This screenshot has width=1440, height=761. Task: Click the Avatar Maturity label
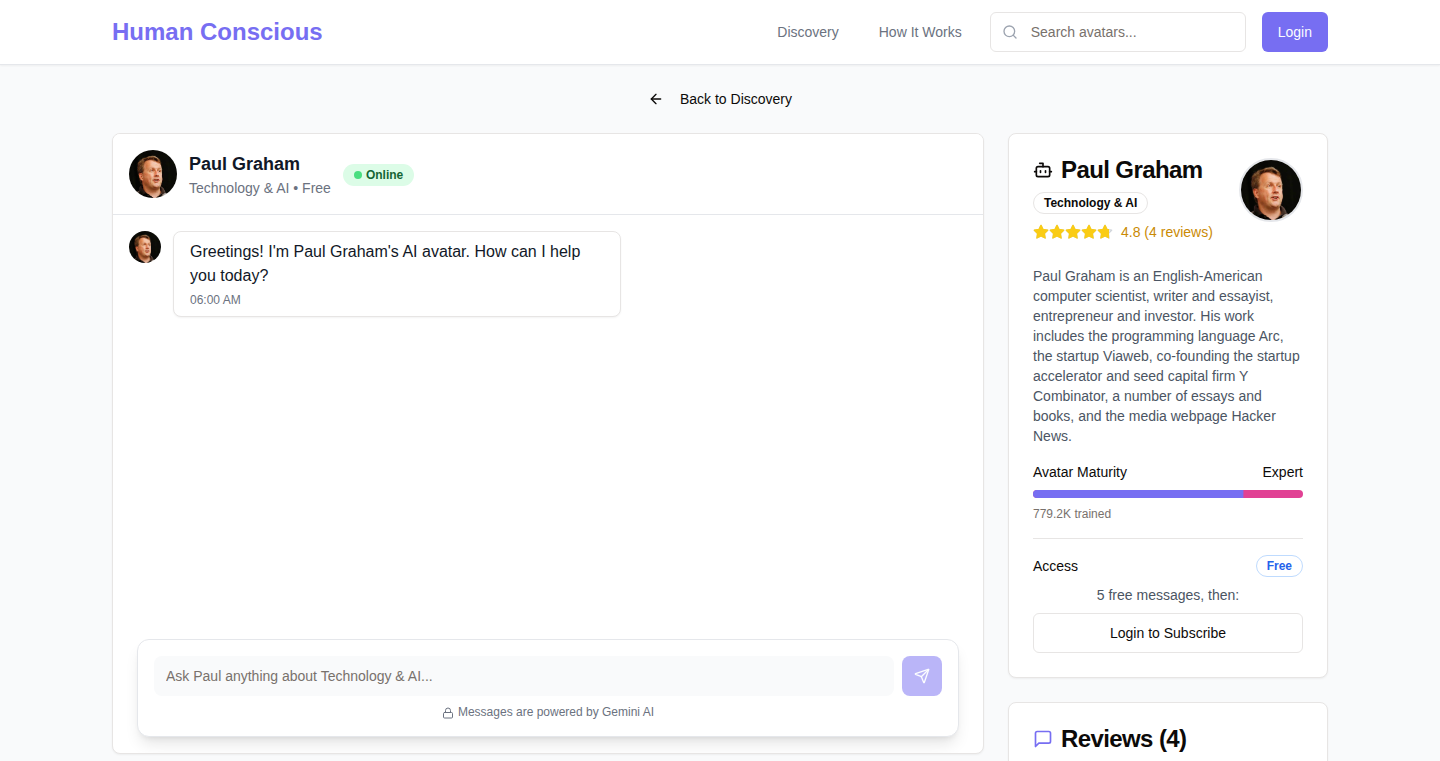[x=1080, y=472]
